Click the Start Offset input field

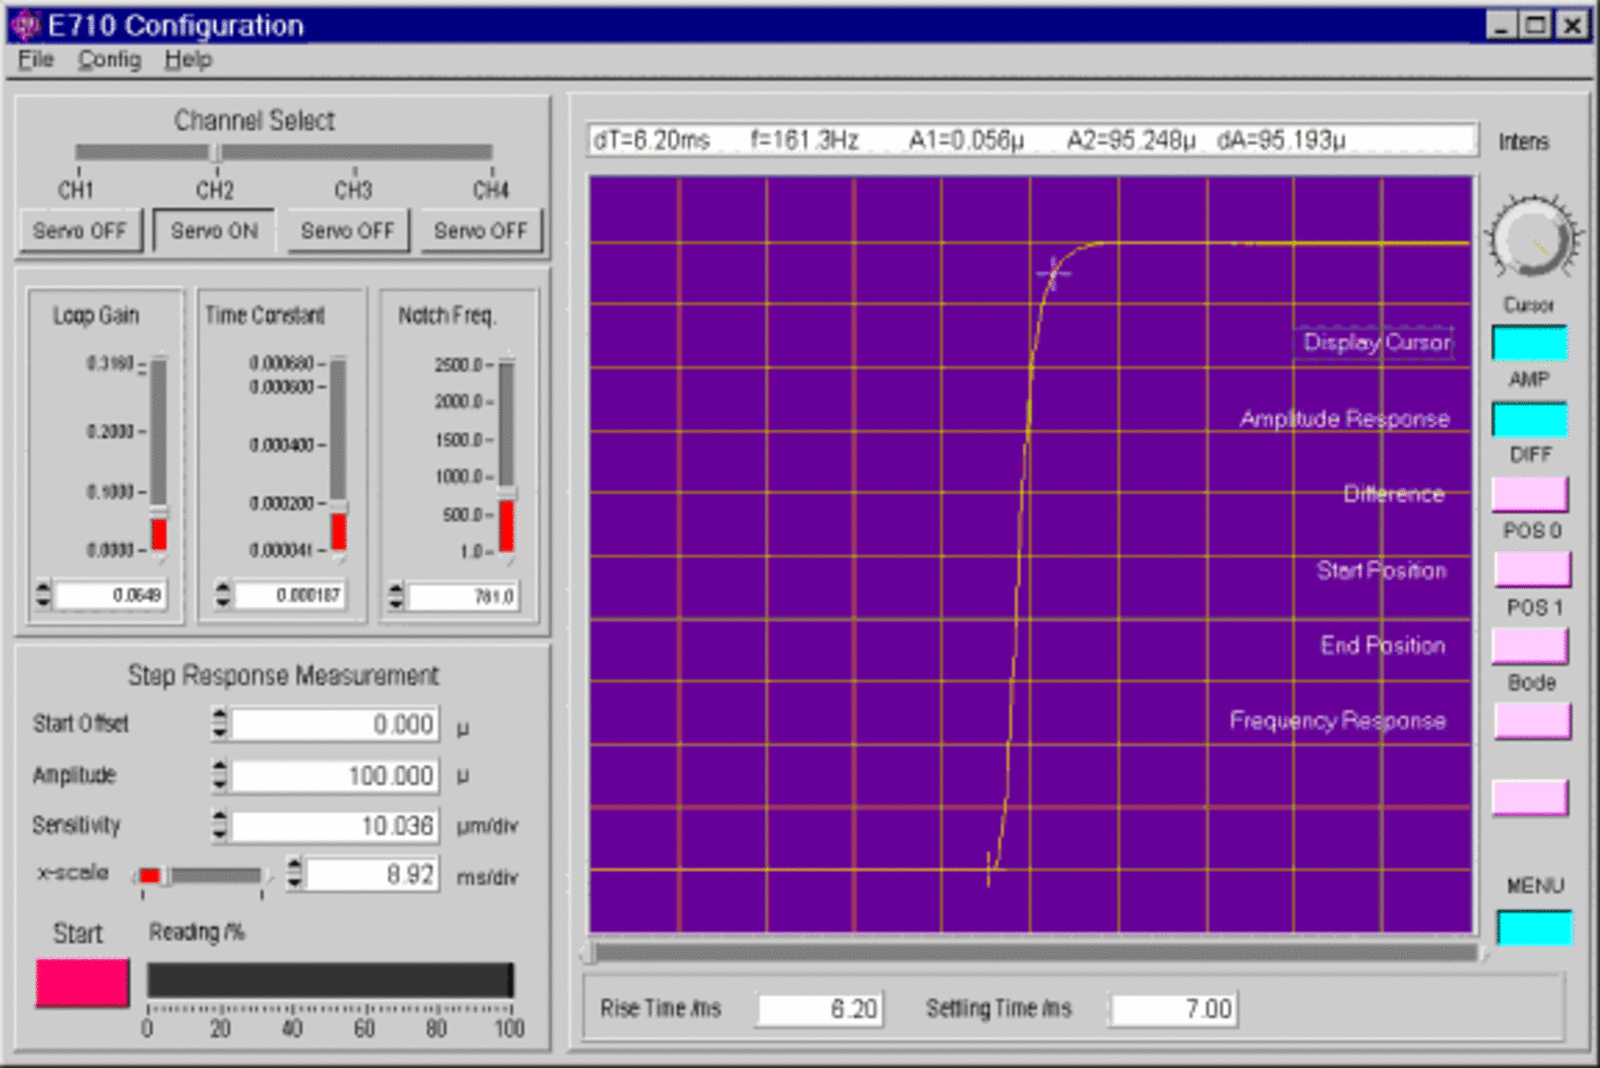point(335,724)
